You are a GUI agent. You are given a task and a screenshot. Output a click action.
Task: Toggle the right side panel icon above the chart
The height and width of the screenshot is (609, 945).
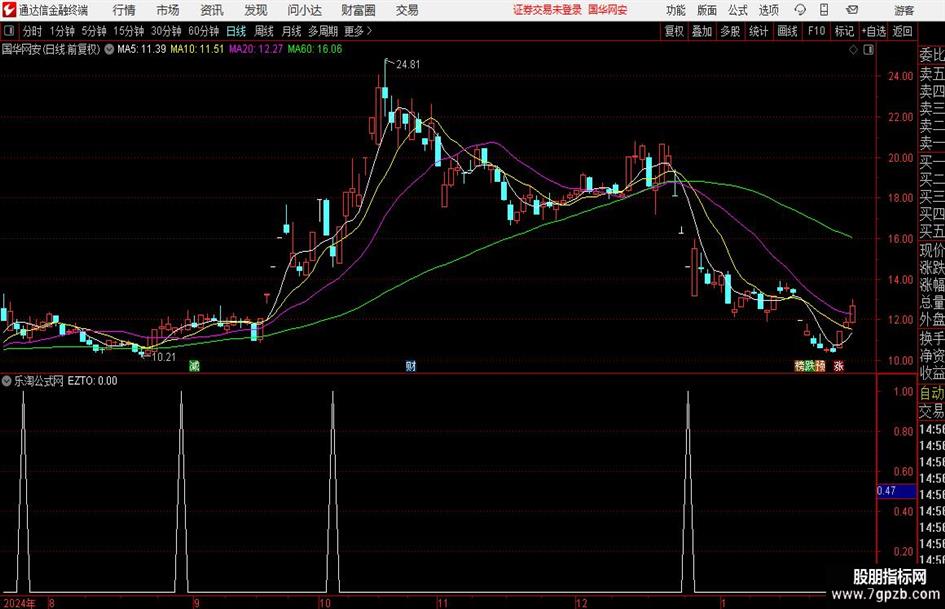(x=868, y=50)
